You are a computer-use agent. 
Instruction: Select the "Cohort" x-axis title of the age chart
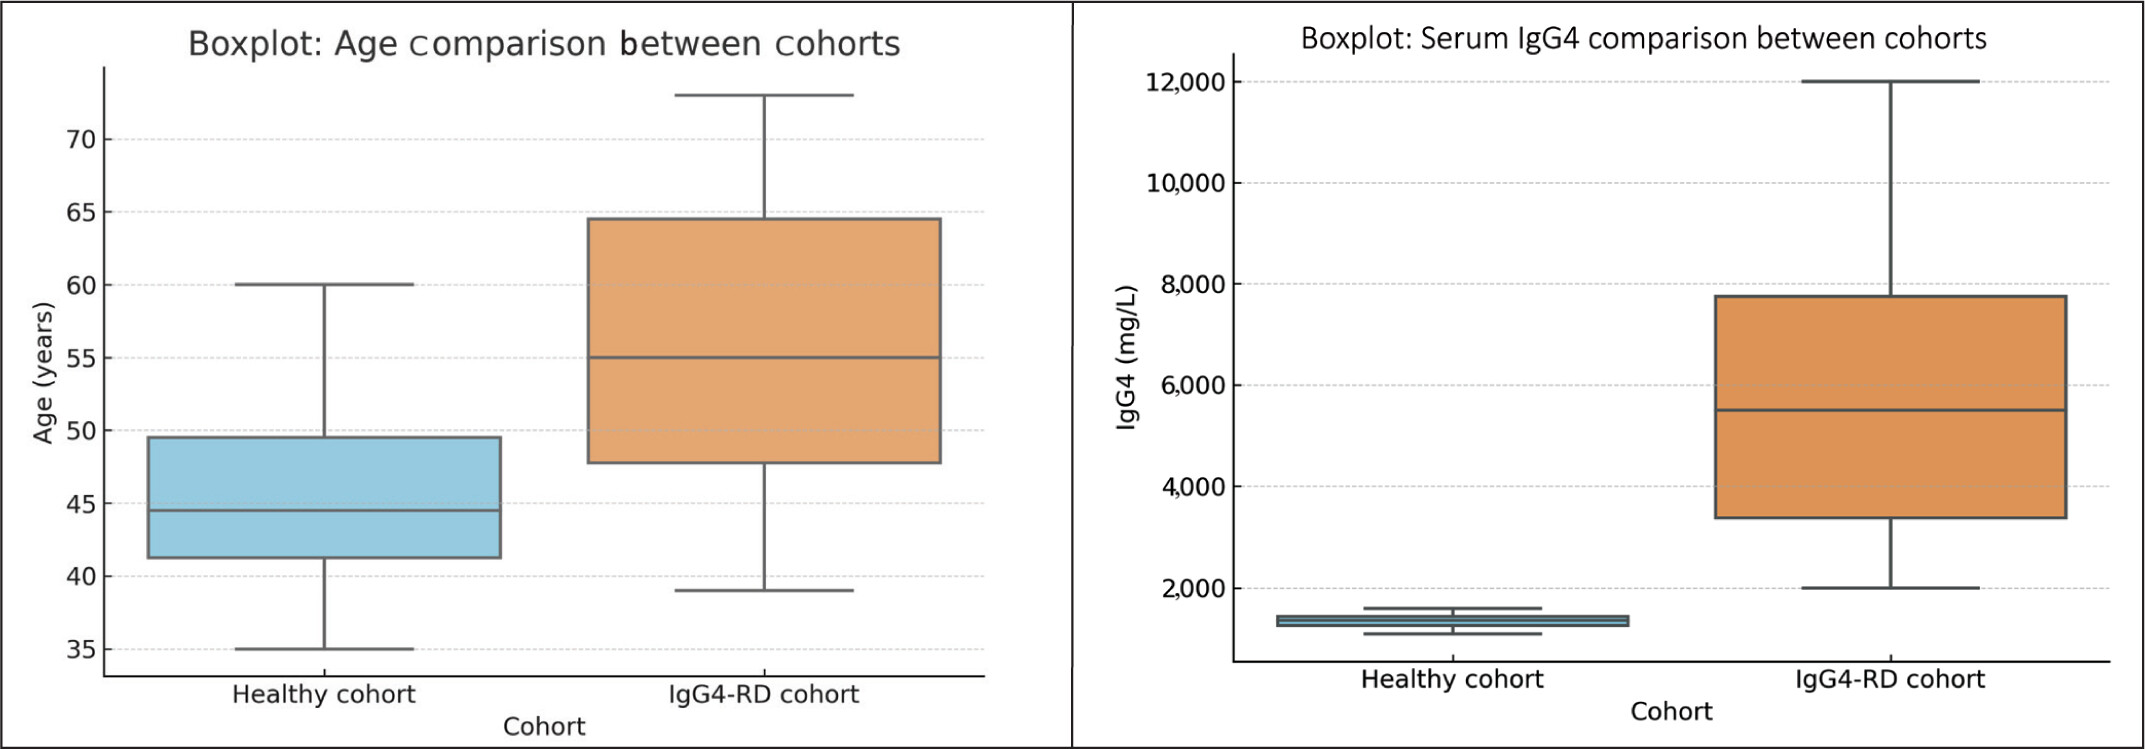(x=544, y=726)
